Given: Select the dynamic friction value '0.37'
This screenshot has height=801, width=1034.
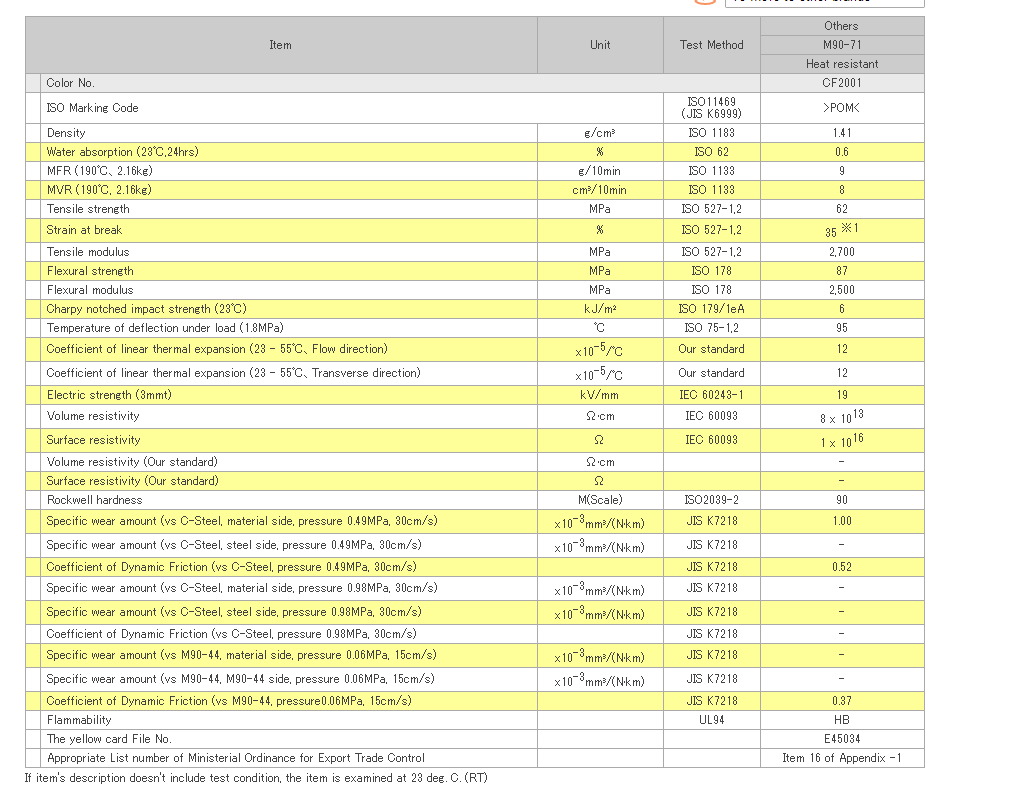Looking at the screenshot, I should point(842,701).
